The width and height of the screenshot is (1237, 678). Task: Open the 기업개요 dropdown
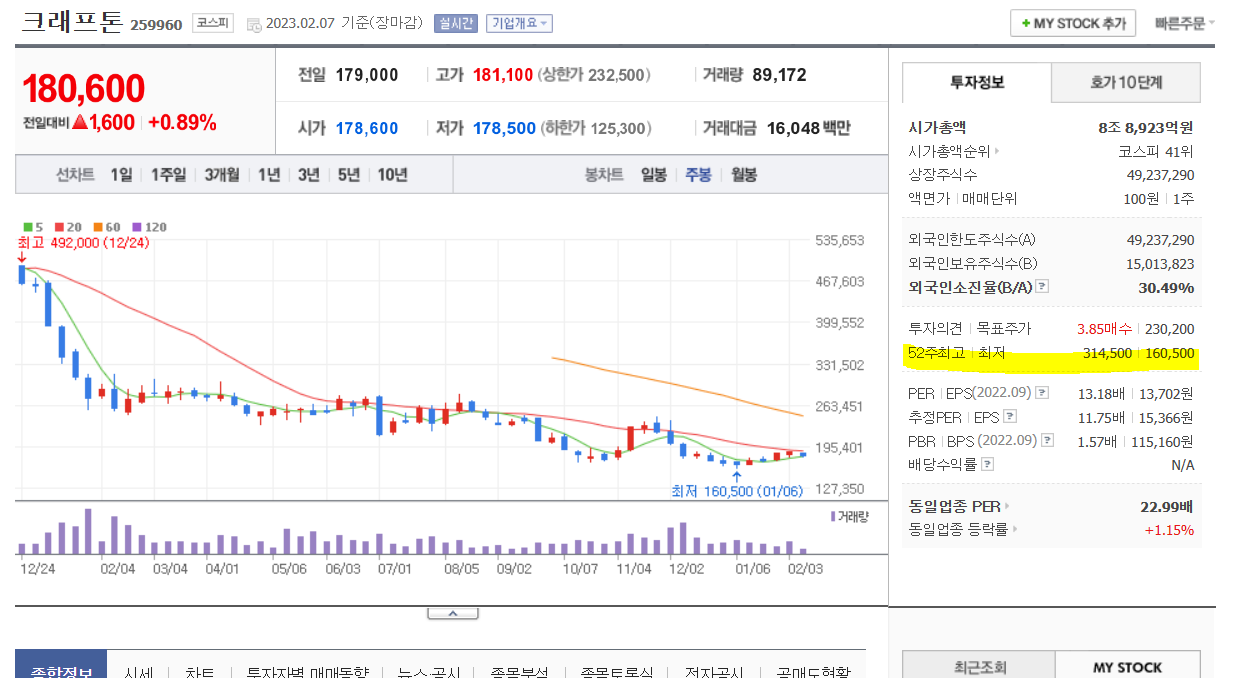point(519,23)
